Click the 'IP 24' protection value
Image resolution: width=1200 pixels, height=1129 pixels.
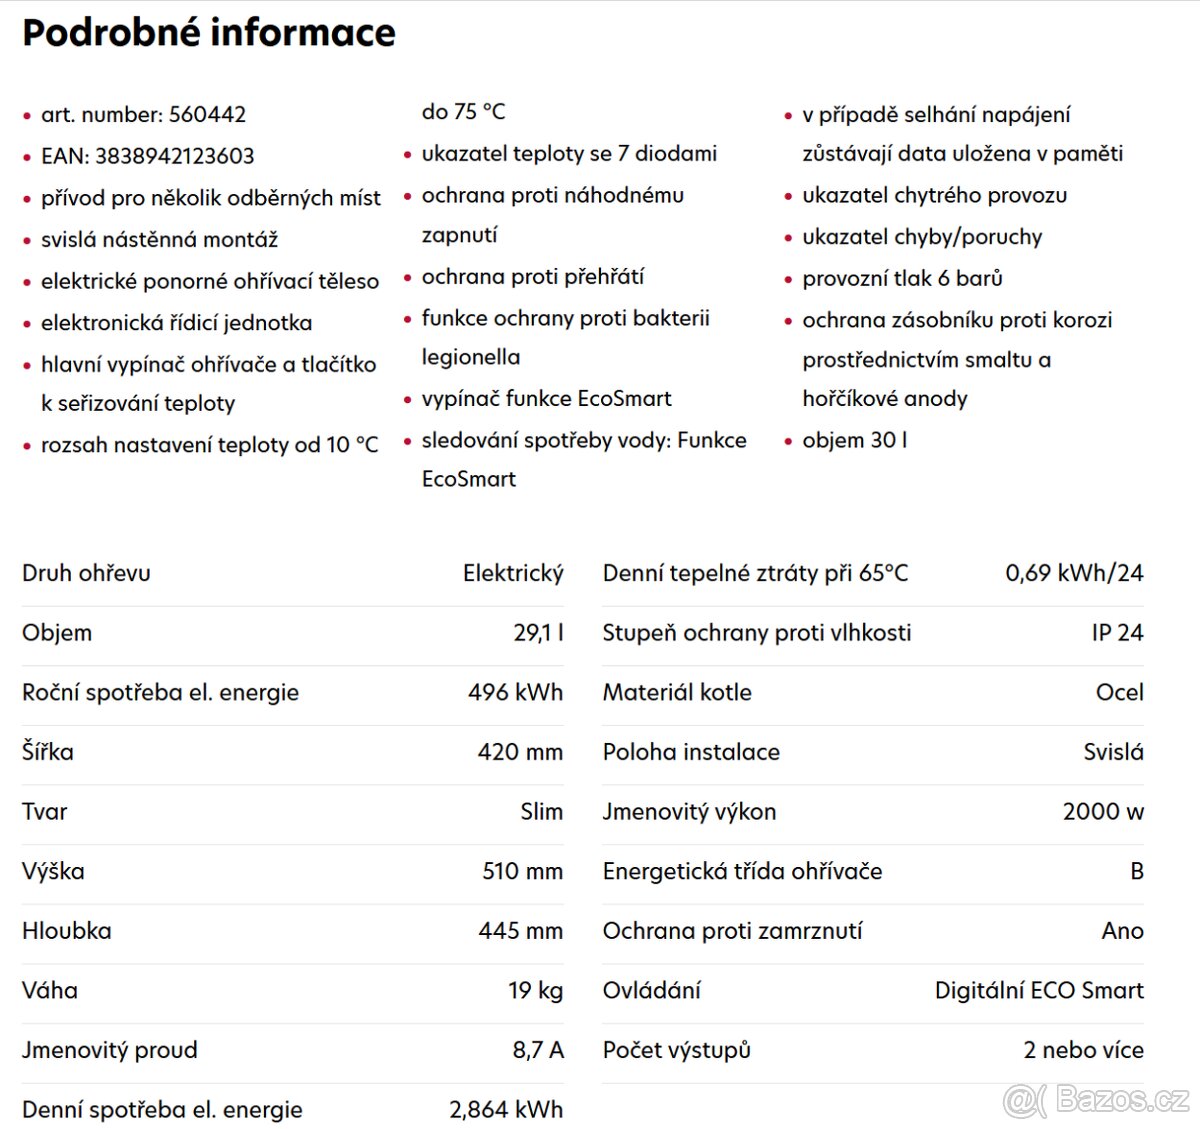pos(1117,633)
